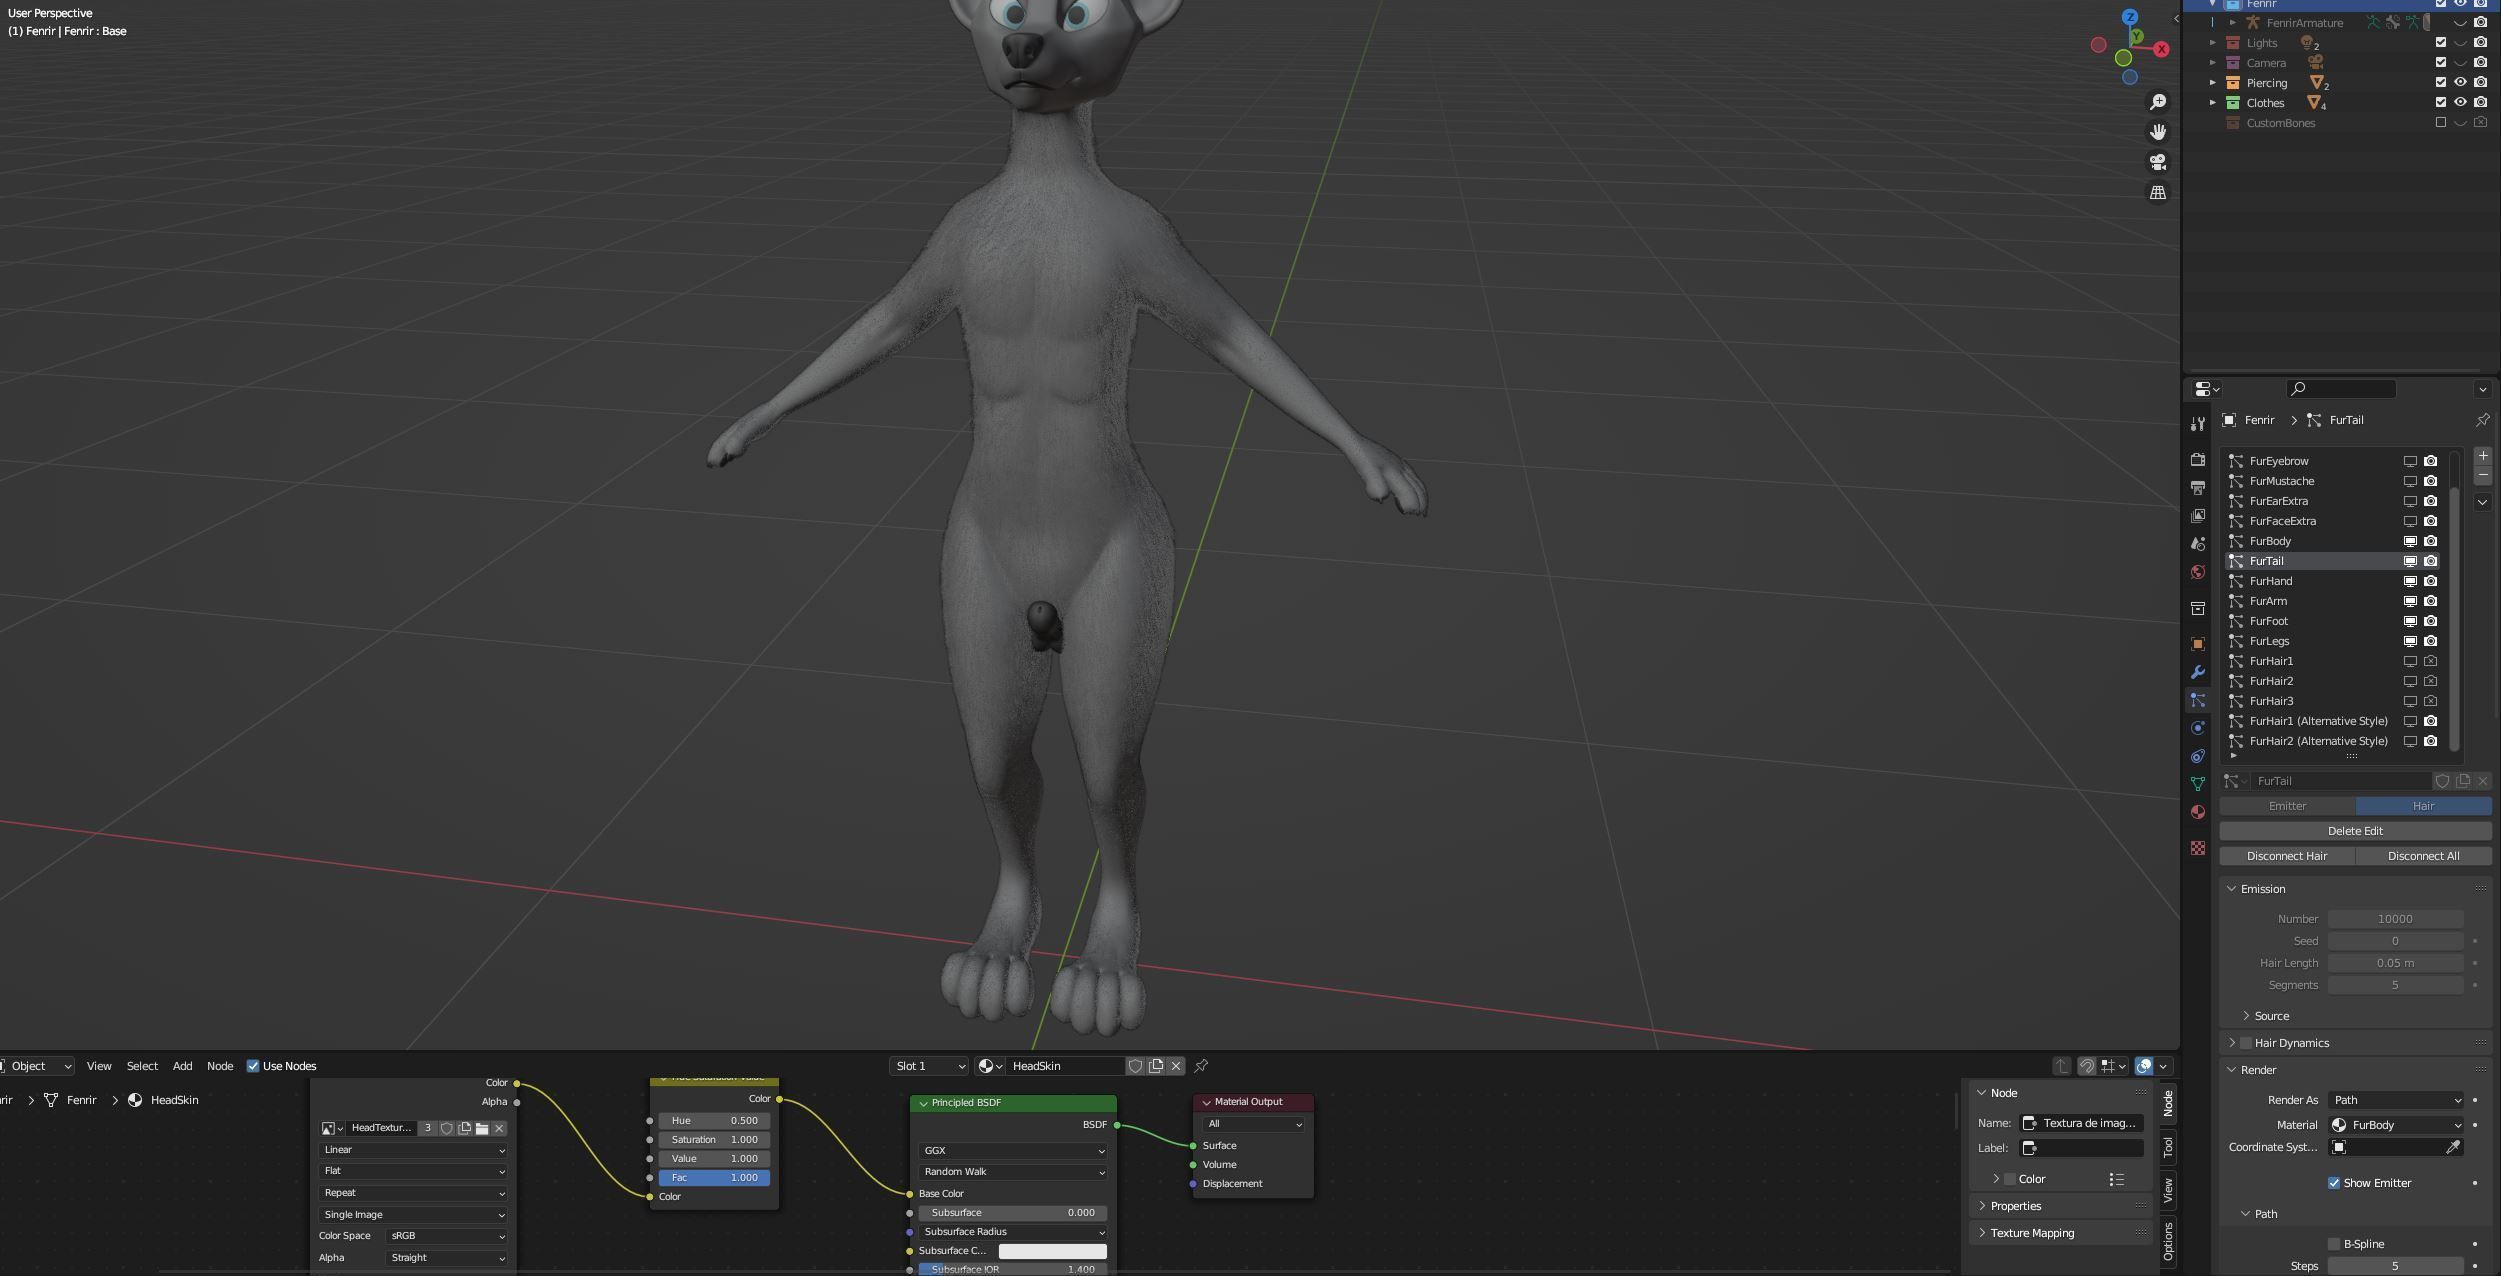
Task: Open the Collection properties tab
Action: 2197,608
